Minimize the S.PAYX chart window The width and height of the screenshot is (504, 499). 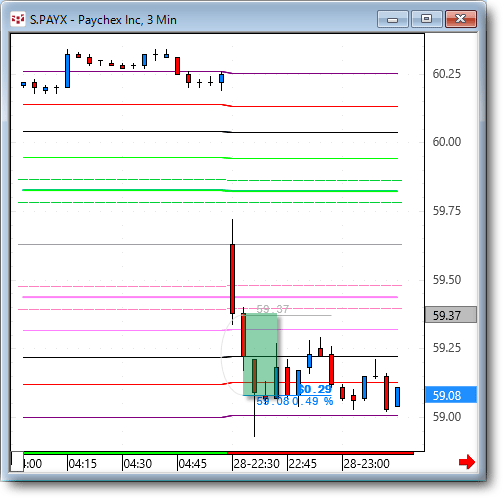393,19
